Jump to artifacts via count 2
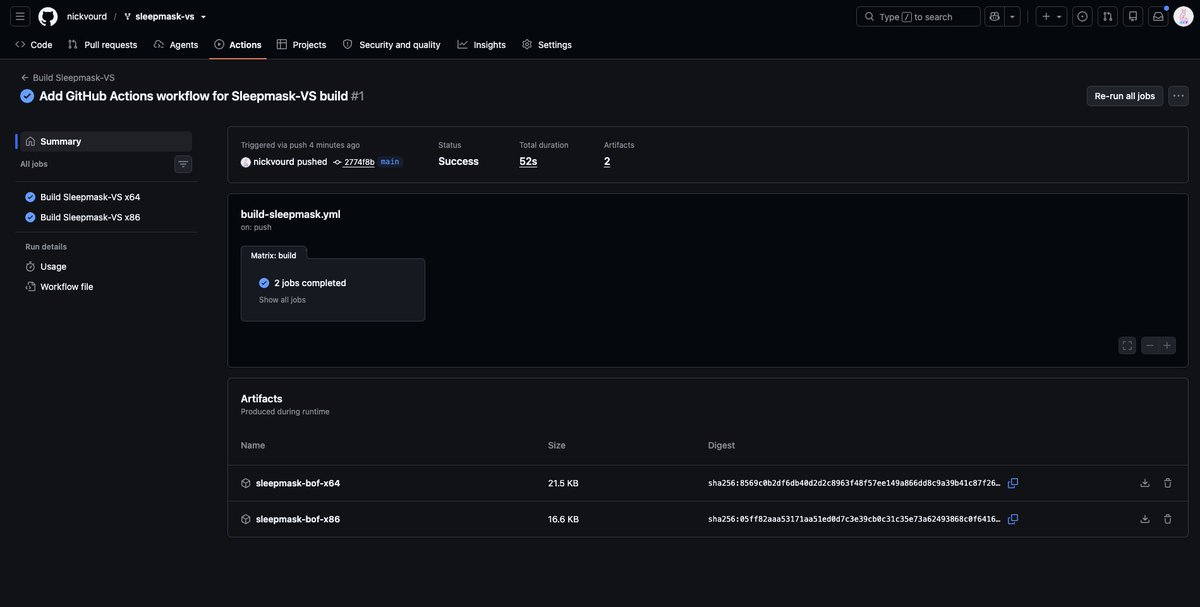 point(607,161)
